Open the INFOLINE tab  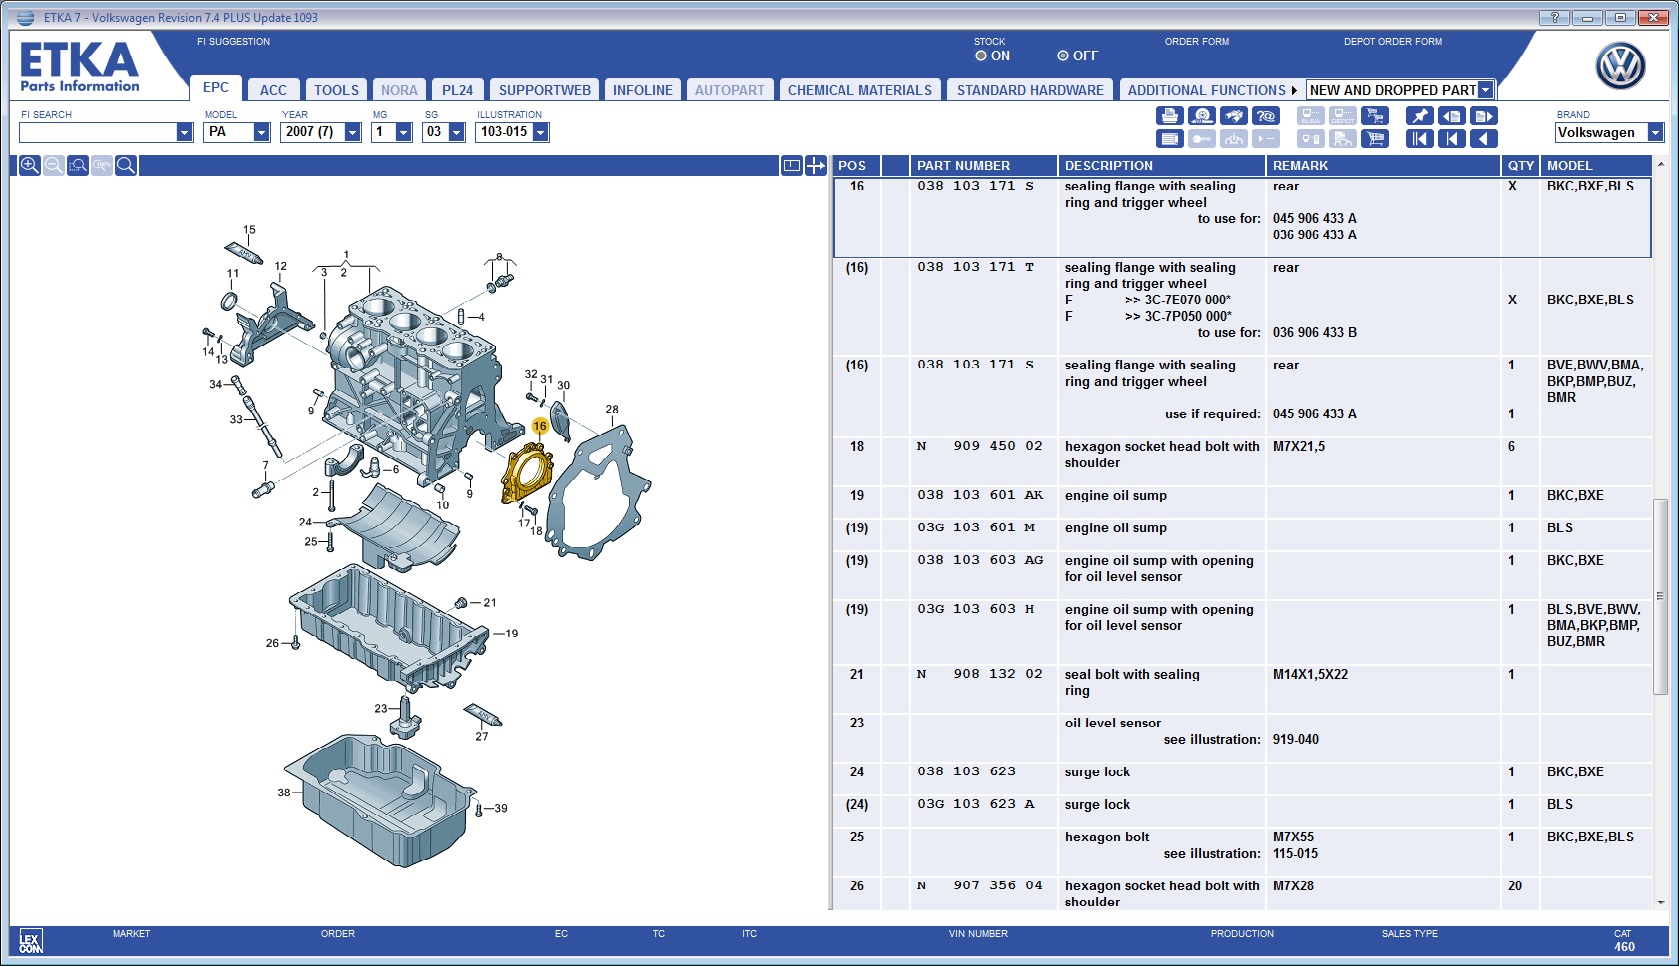point(643,90)
